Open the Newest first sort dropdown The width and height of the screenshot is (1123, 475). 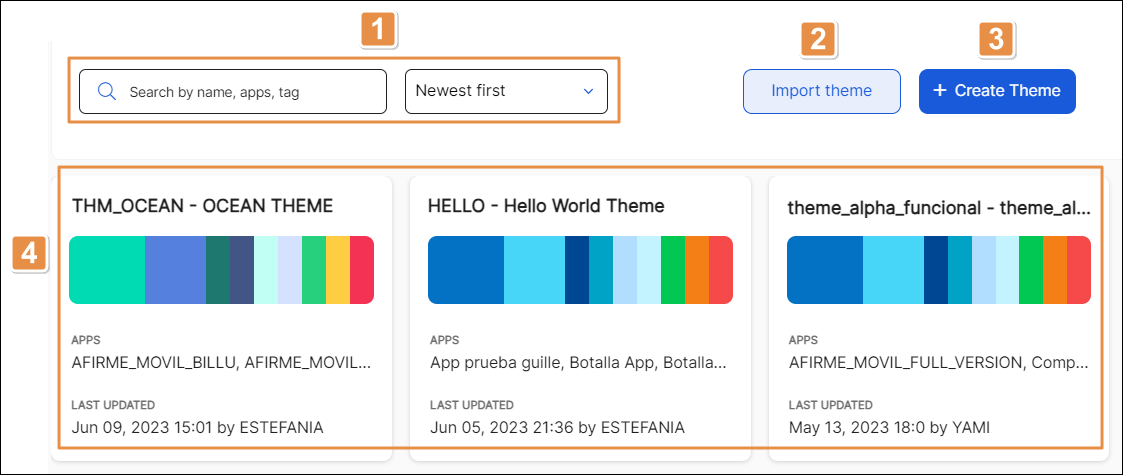506,91
